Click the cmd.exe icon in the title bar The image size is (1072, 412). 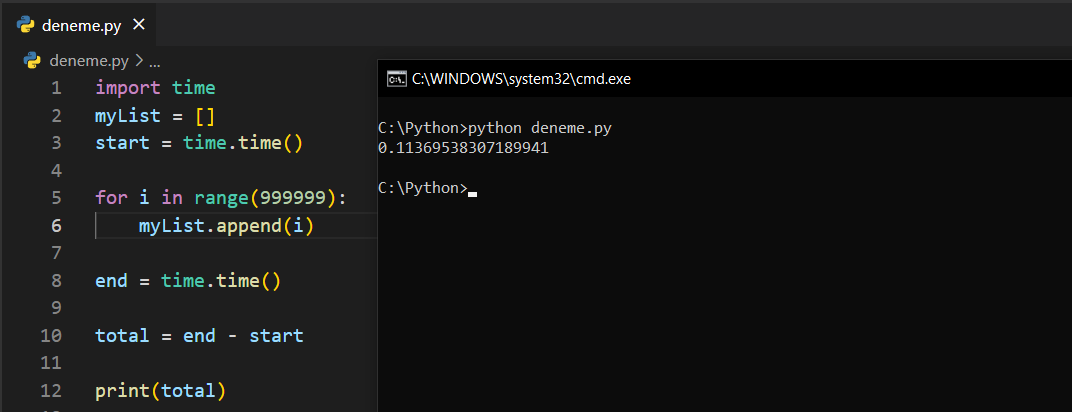coord(396,78)
